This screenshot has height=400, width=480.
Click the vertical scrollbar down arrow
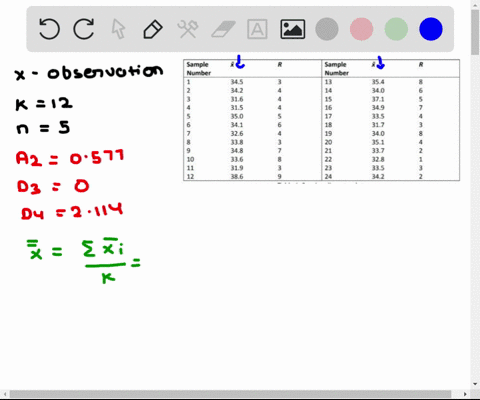pos(475,384)
